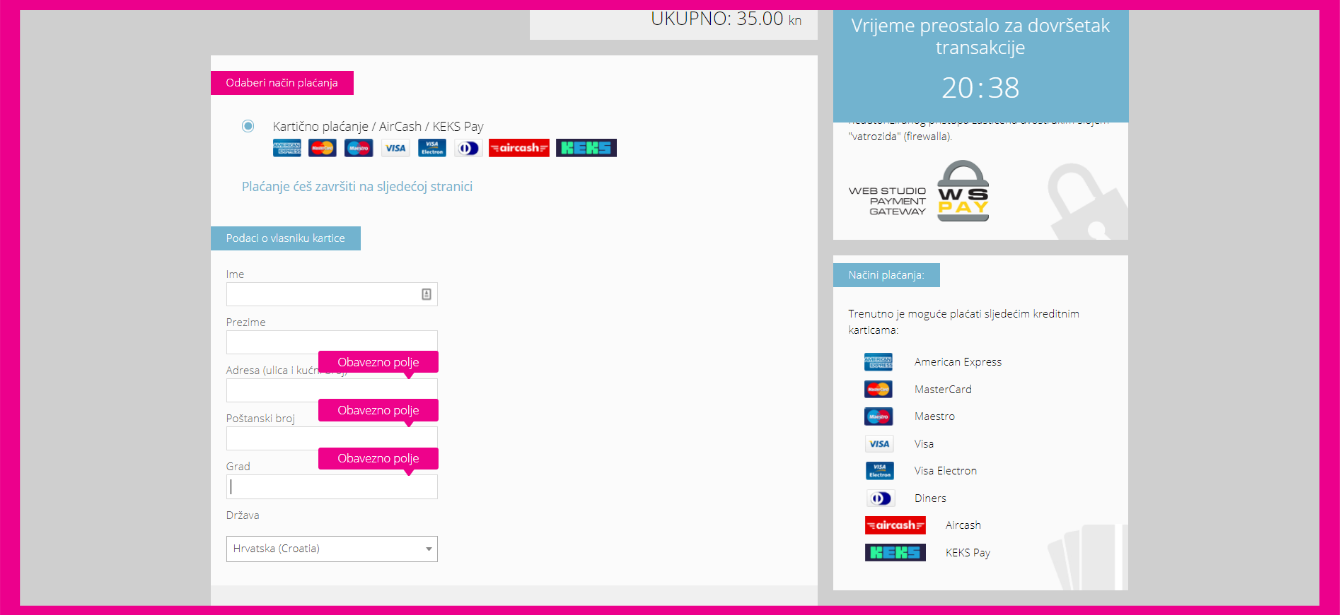
Task: Select the card payment radio button
Action: [248, 126]
